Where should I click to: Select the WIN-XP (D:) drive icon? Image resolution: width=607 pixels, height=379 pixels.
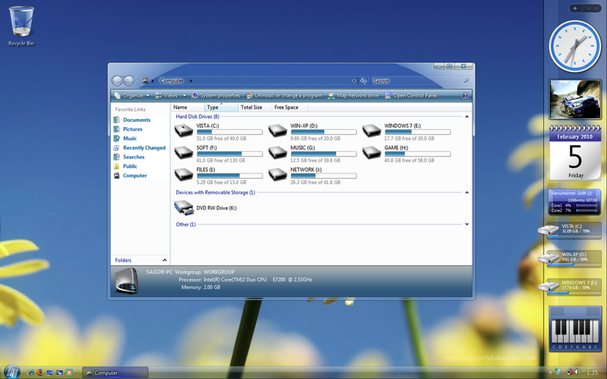tap(278, 131)
